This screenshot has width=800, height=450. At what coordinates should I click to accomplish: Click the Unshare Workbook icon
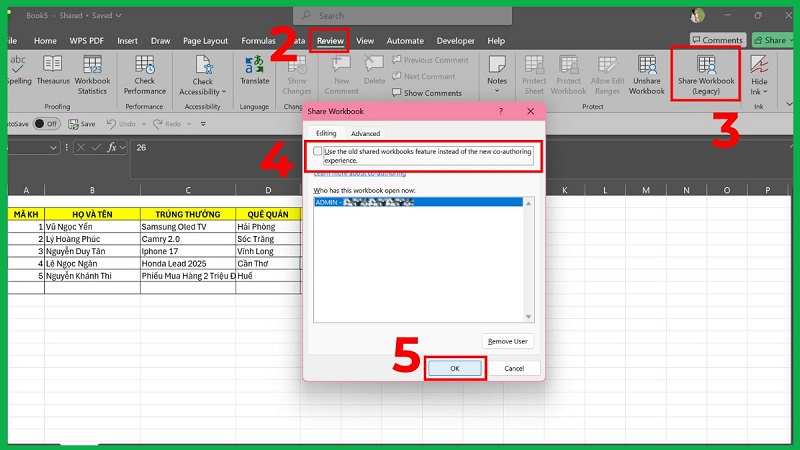[x=646, y=72]
